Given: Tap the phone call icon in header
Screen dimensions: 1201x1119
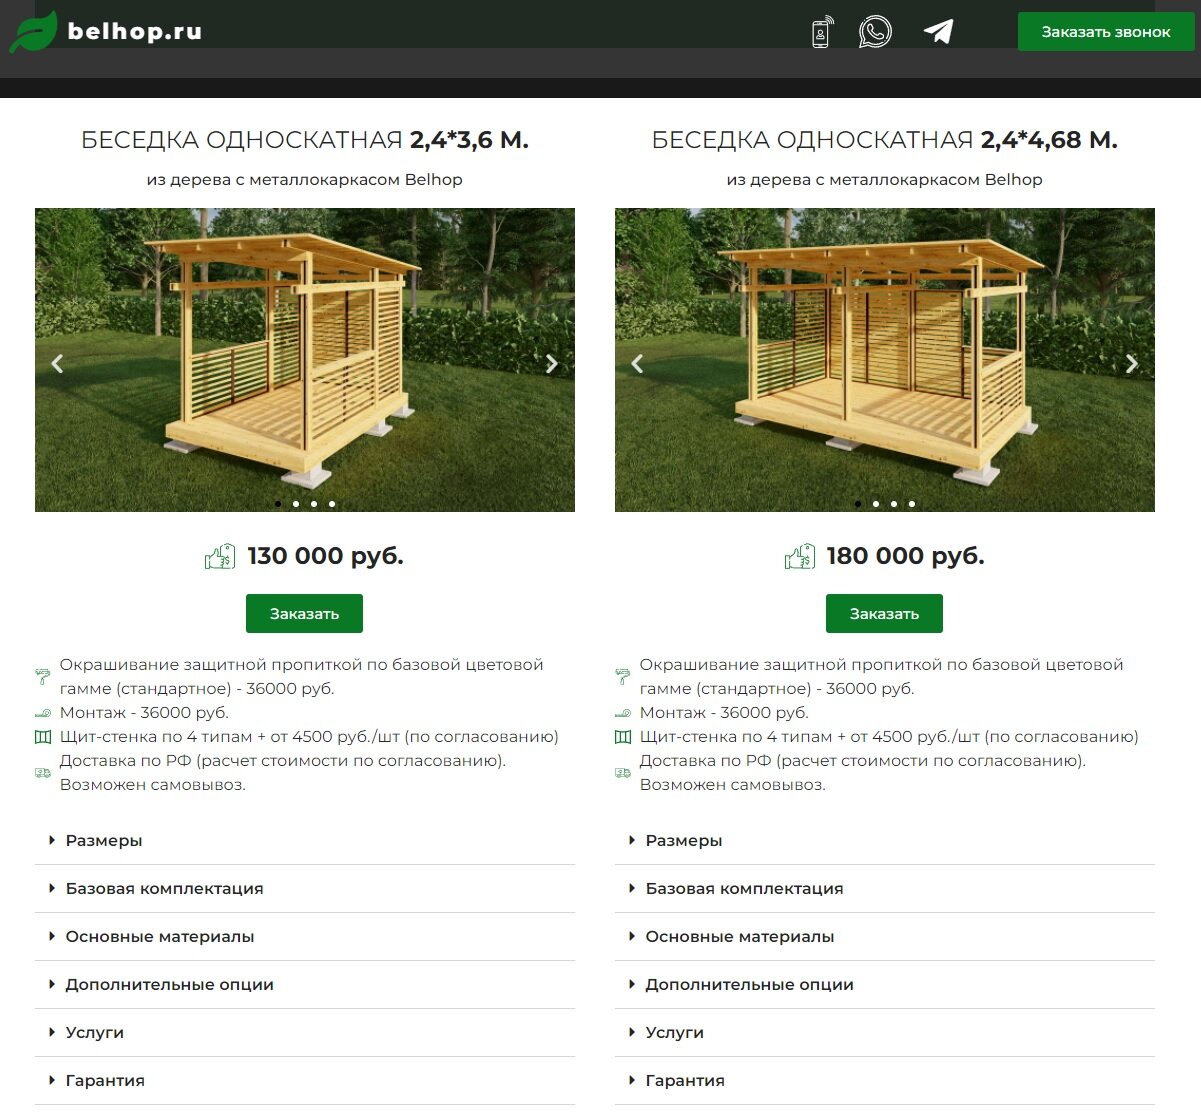Looking at the screenshot, I should point(821,32).
